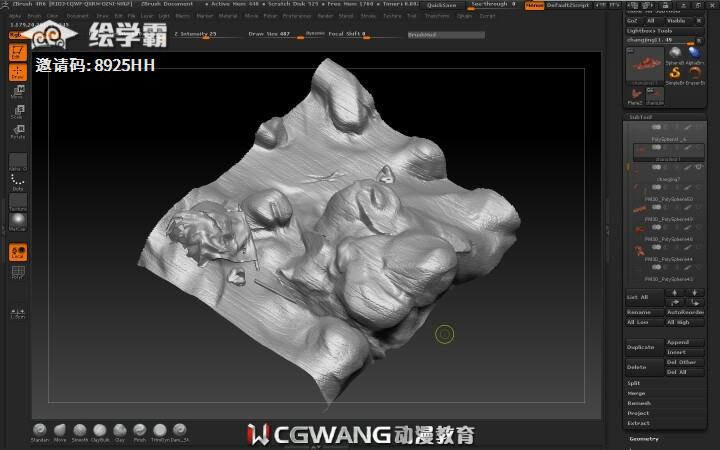Screen dimensions: 720x450
Task: Open the DefaultZScript button
Action: (x=568, y=6)
